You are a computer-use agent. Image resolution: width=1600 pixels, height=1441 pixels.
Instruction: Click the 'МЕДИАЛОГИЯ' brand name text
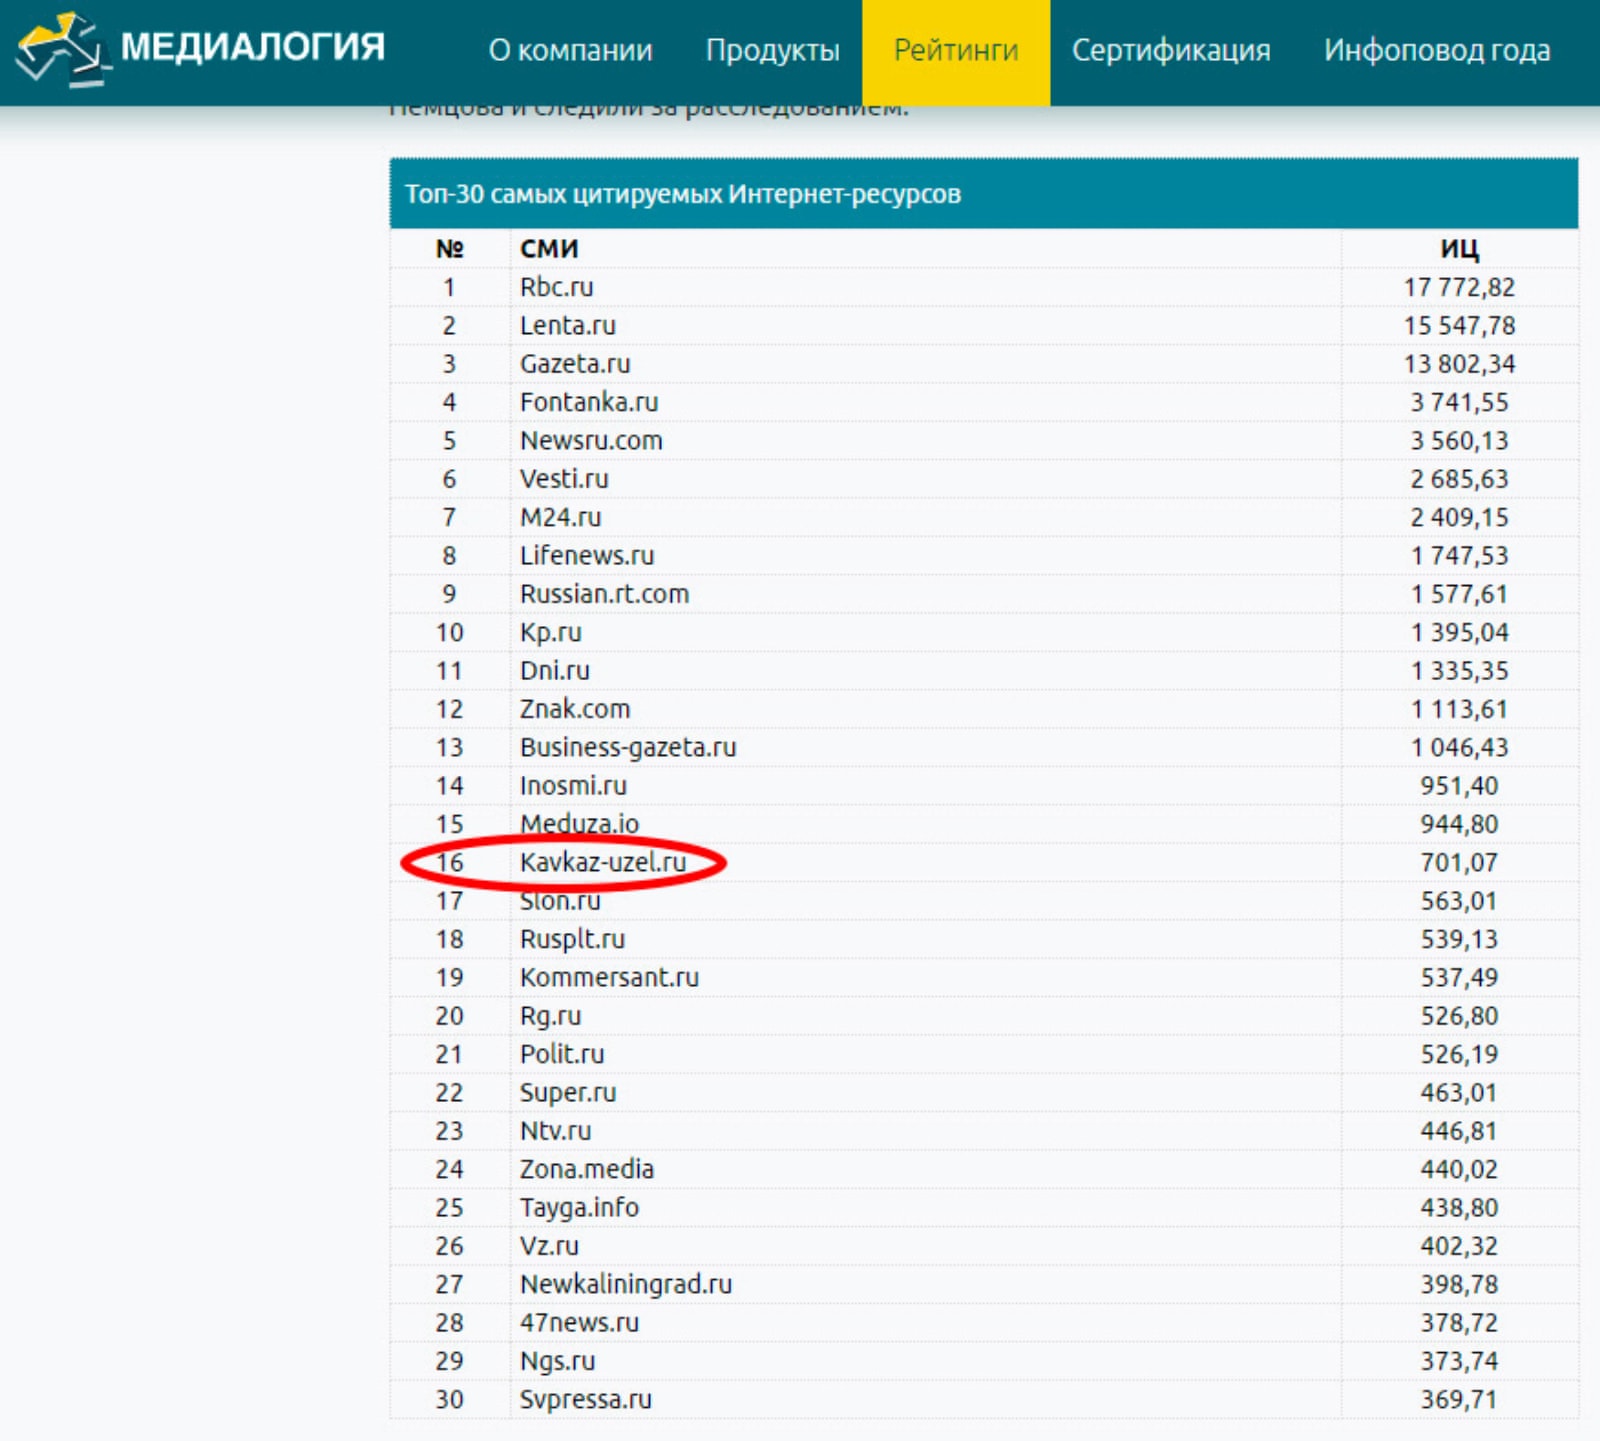click(252, 46)
